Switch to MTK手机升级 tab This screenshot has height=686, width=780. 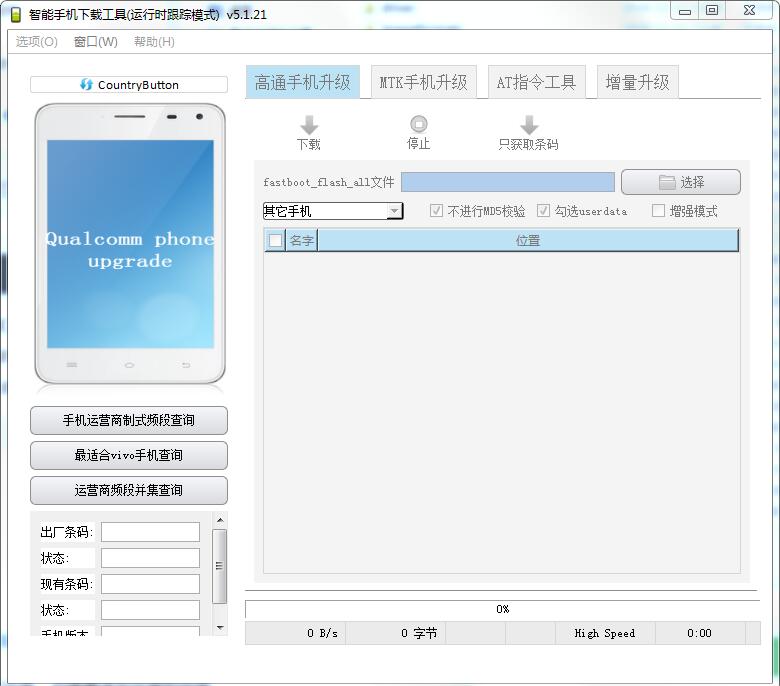click(423, 82)
